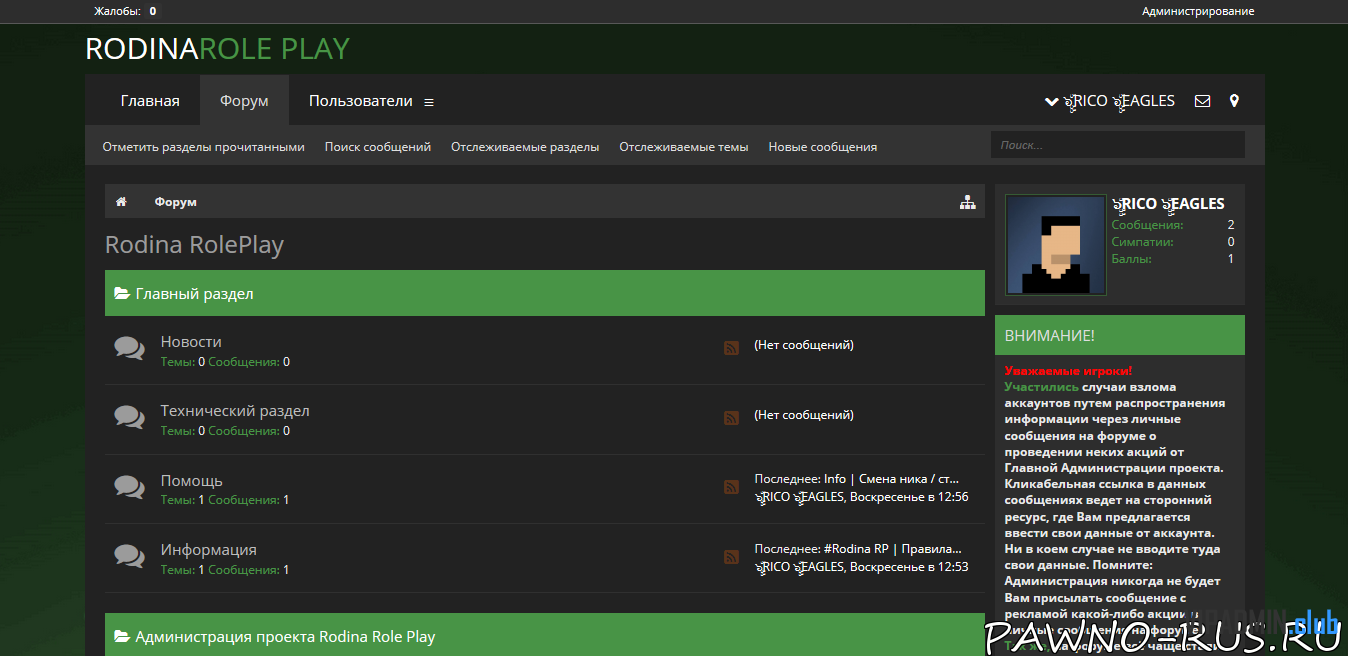Open the sitemap tree icon
1348x656 pixels.
[967, 202]
